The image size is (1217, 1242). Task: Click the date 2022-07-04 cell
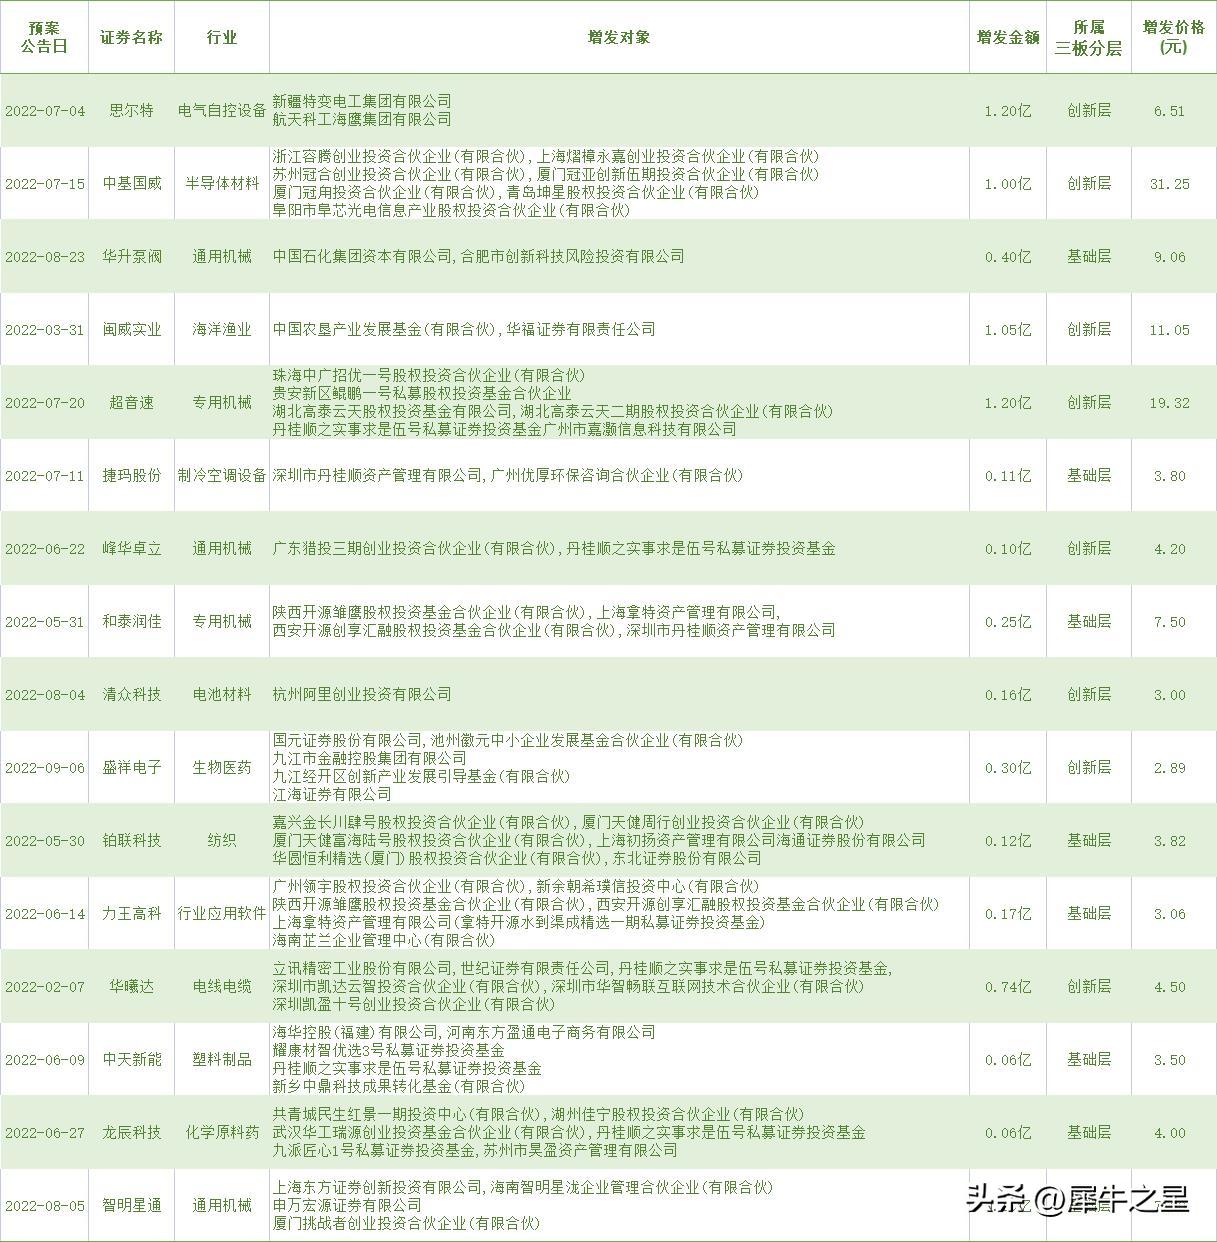pos(44,110)
